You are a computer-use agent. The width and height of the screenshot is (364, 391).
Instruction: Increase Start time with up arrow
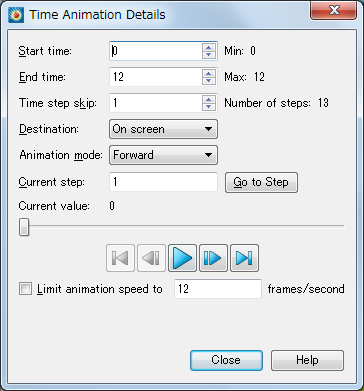(x=209, y=47)
